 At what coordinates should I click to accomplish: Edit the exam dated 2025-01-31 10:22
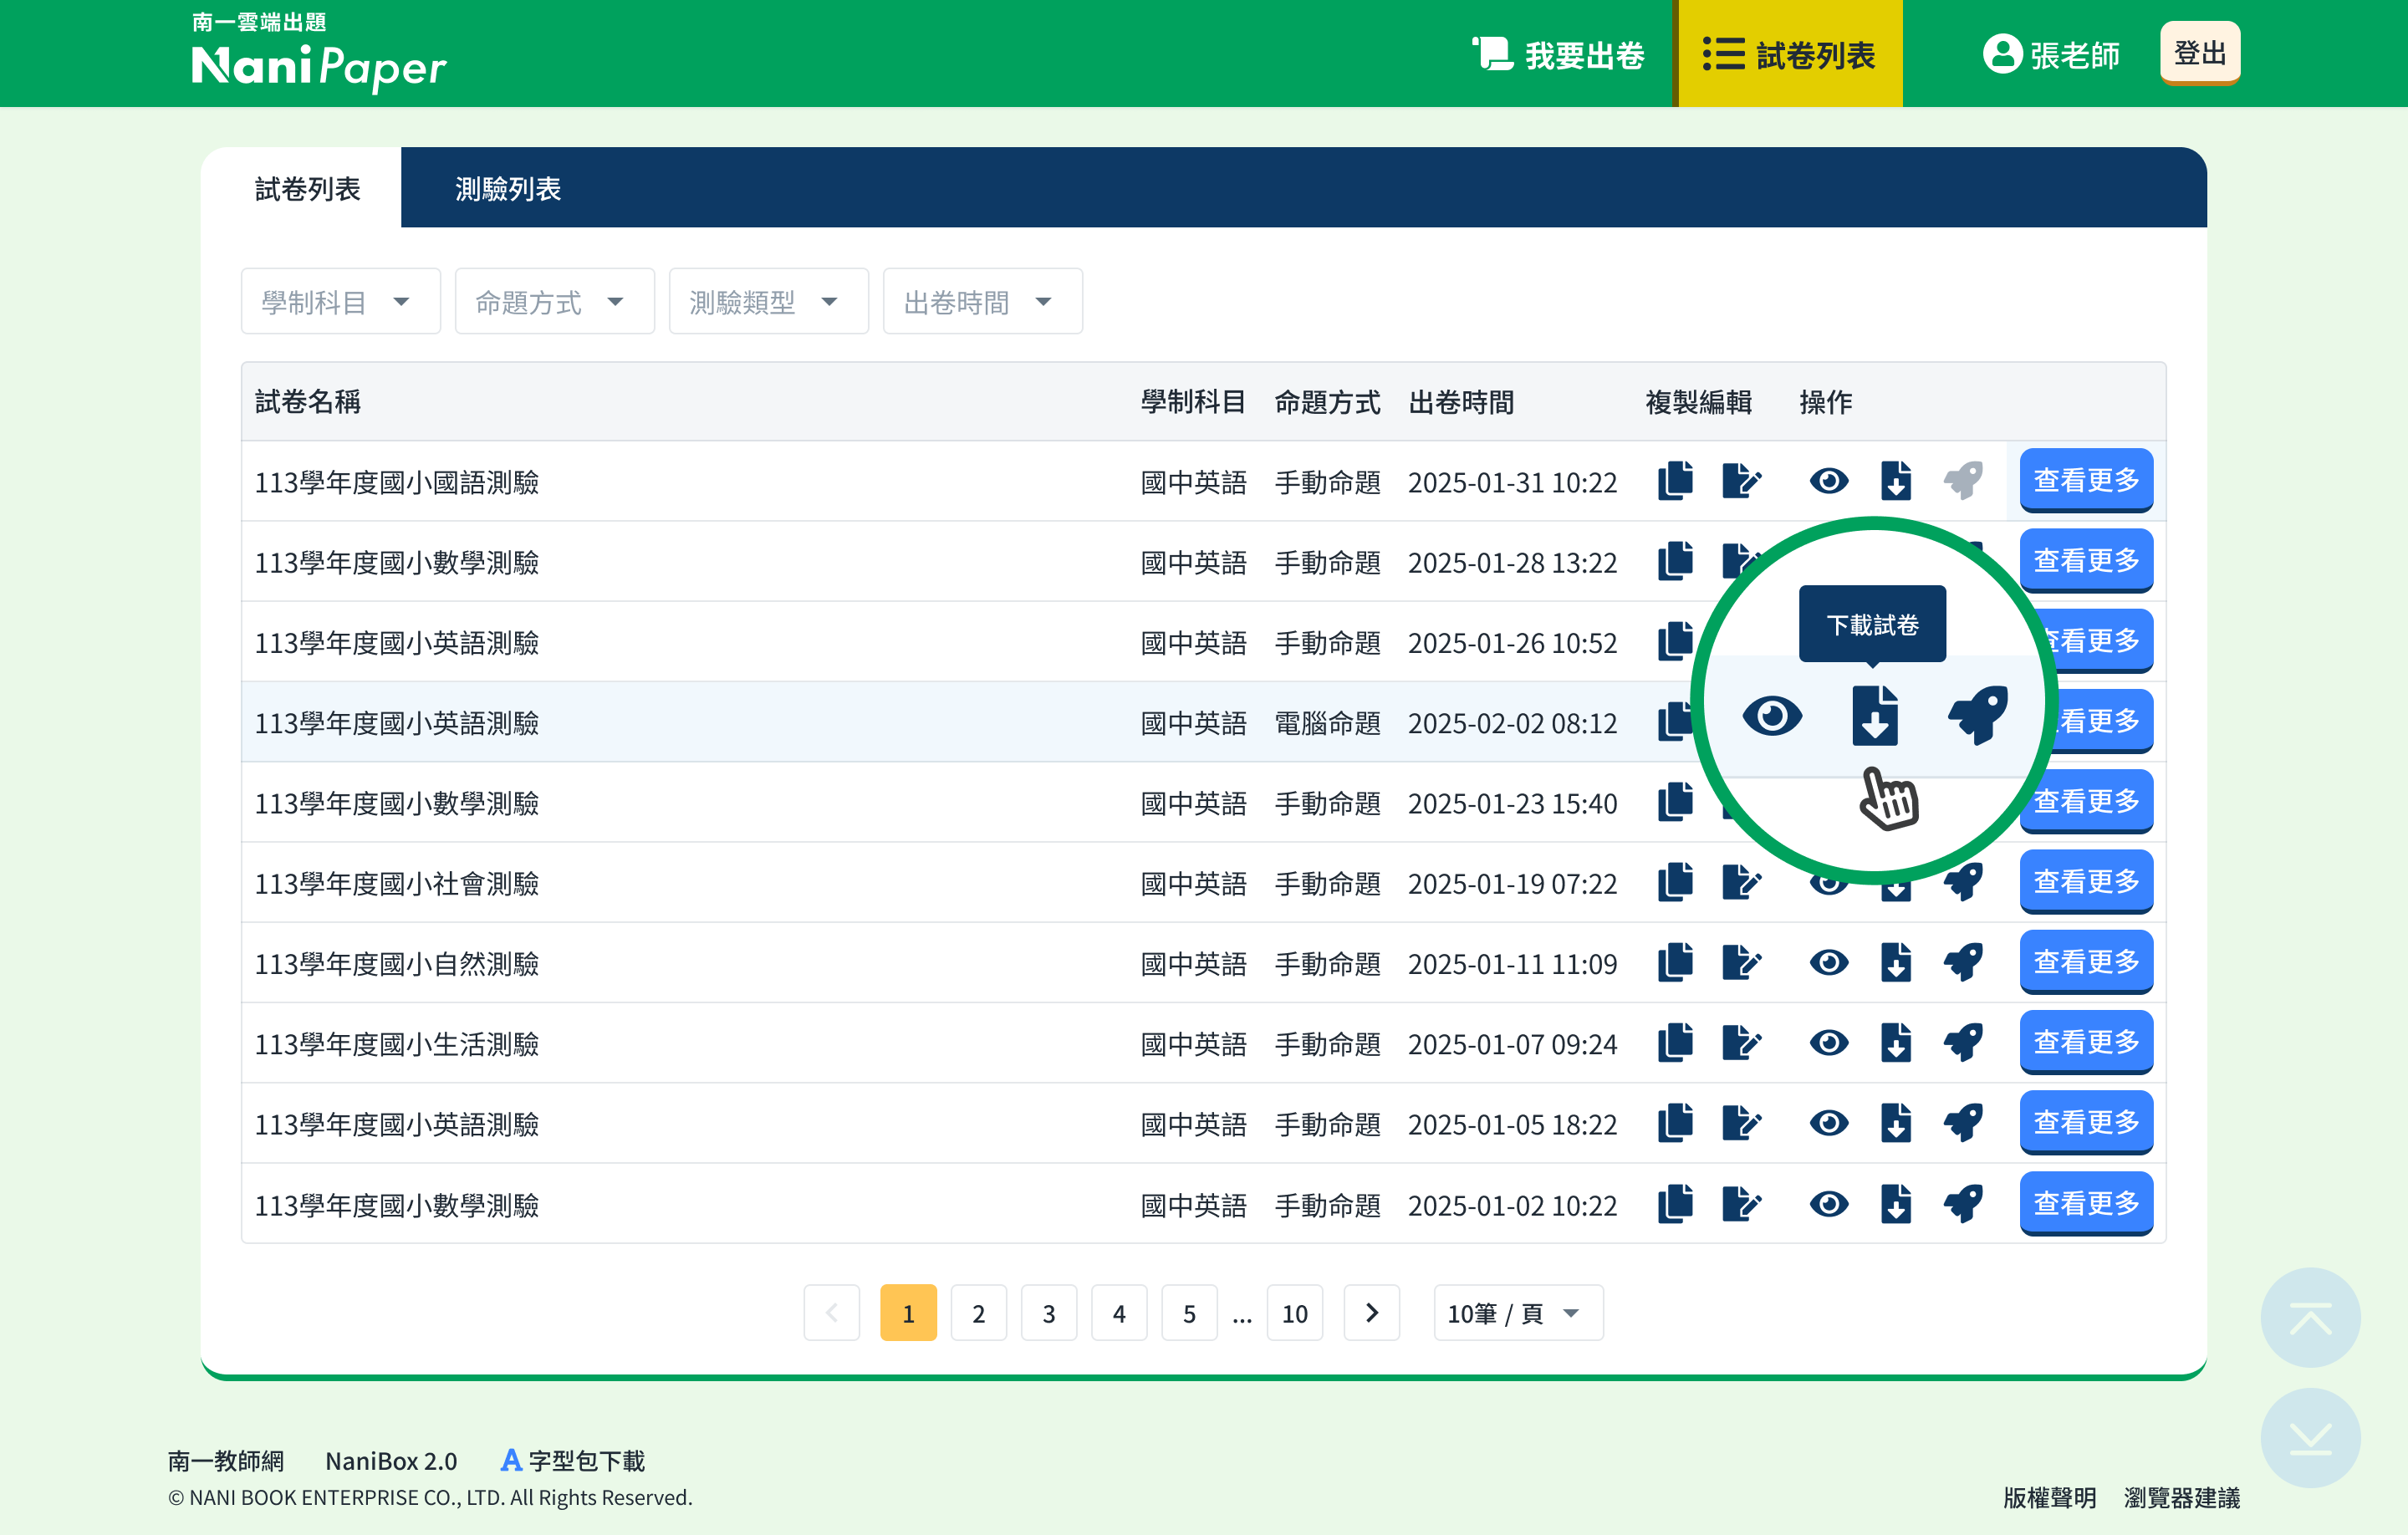click(x=1741, y=481)
